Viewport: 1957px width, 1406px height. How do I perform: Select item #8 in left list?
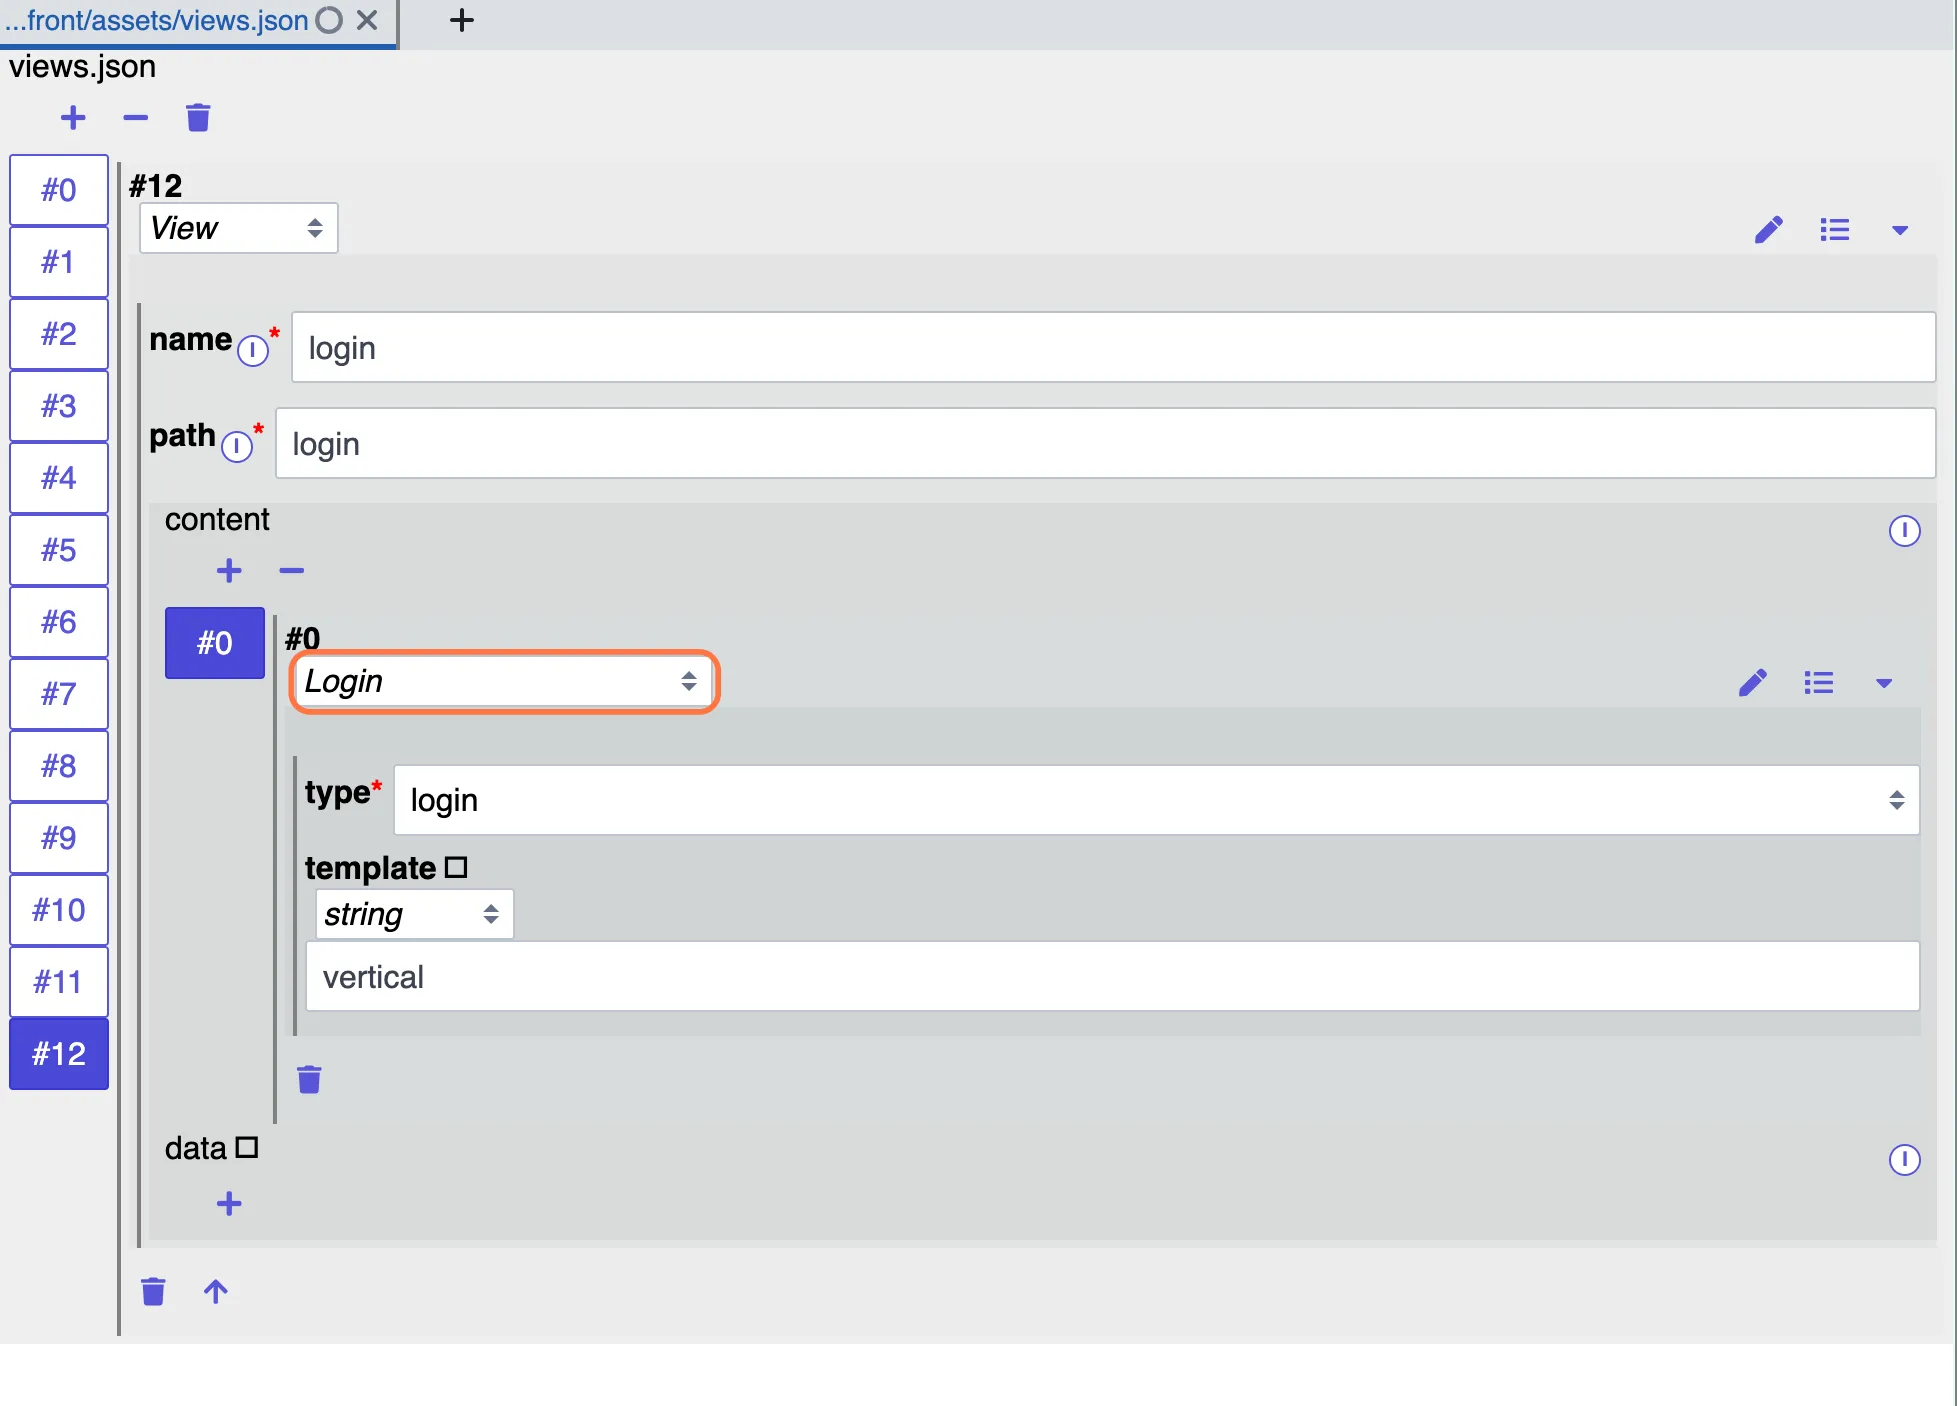click(x=59, y=766)
